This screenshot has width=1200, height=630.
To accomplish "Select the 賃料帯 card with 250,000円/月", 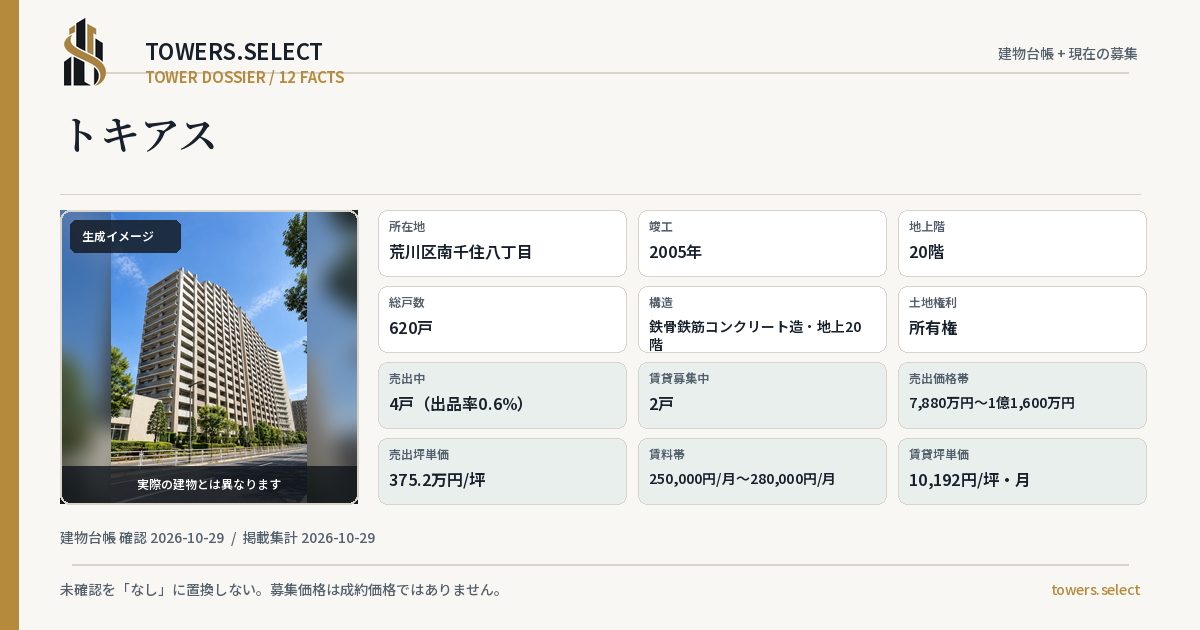I will pos(762,471).
